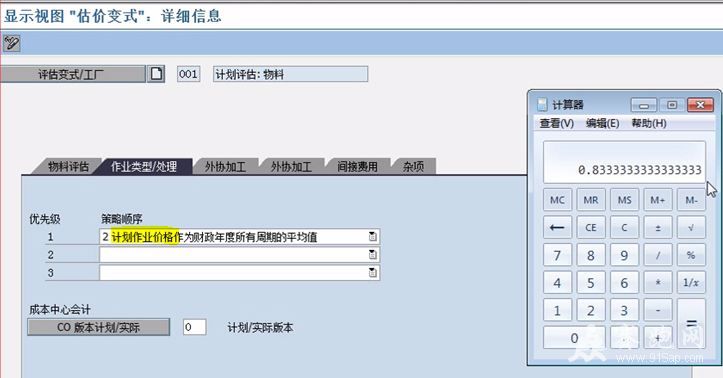Image resolution: width=723 pixels, height=378 pixels.
Task: Click the calculator MC memory clear key
Action: [557, 200]
